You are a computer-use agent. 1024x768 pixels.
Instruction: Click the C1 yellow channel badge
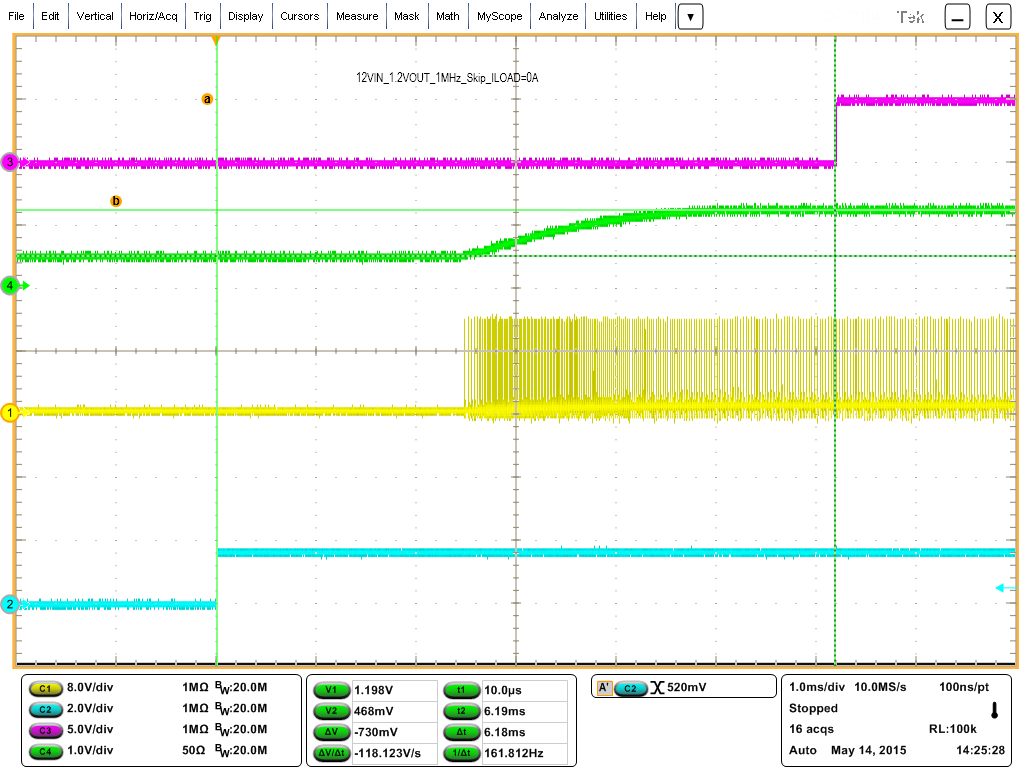45,687
